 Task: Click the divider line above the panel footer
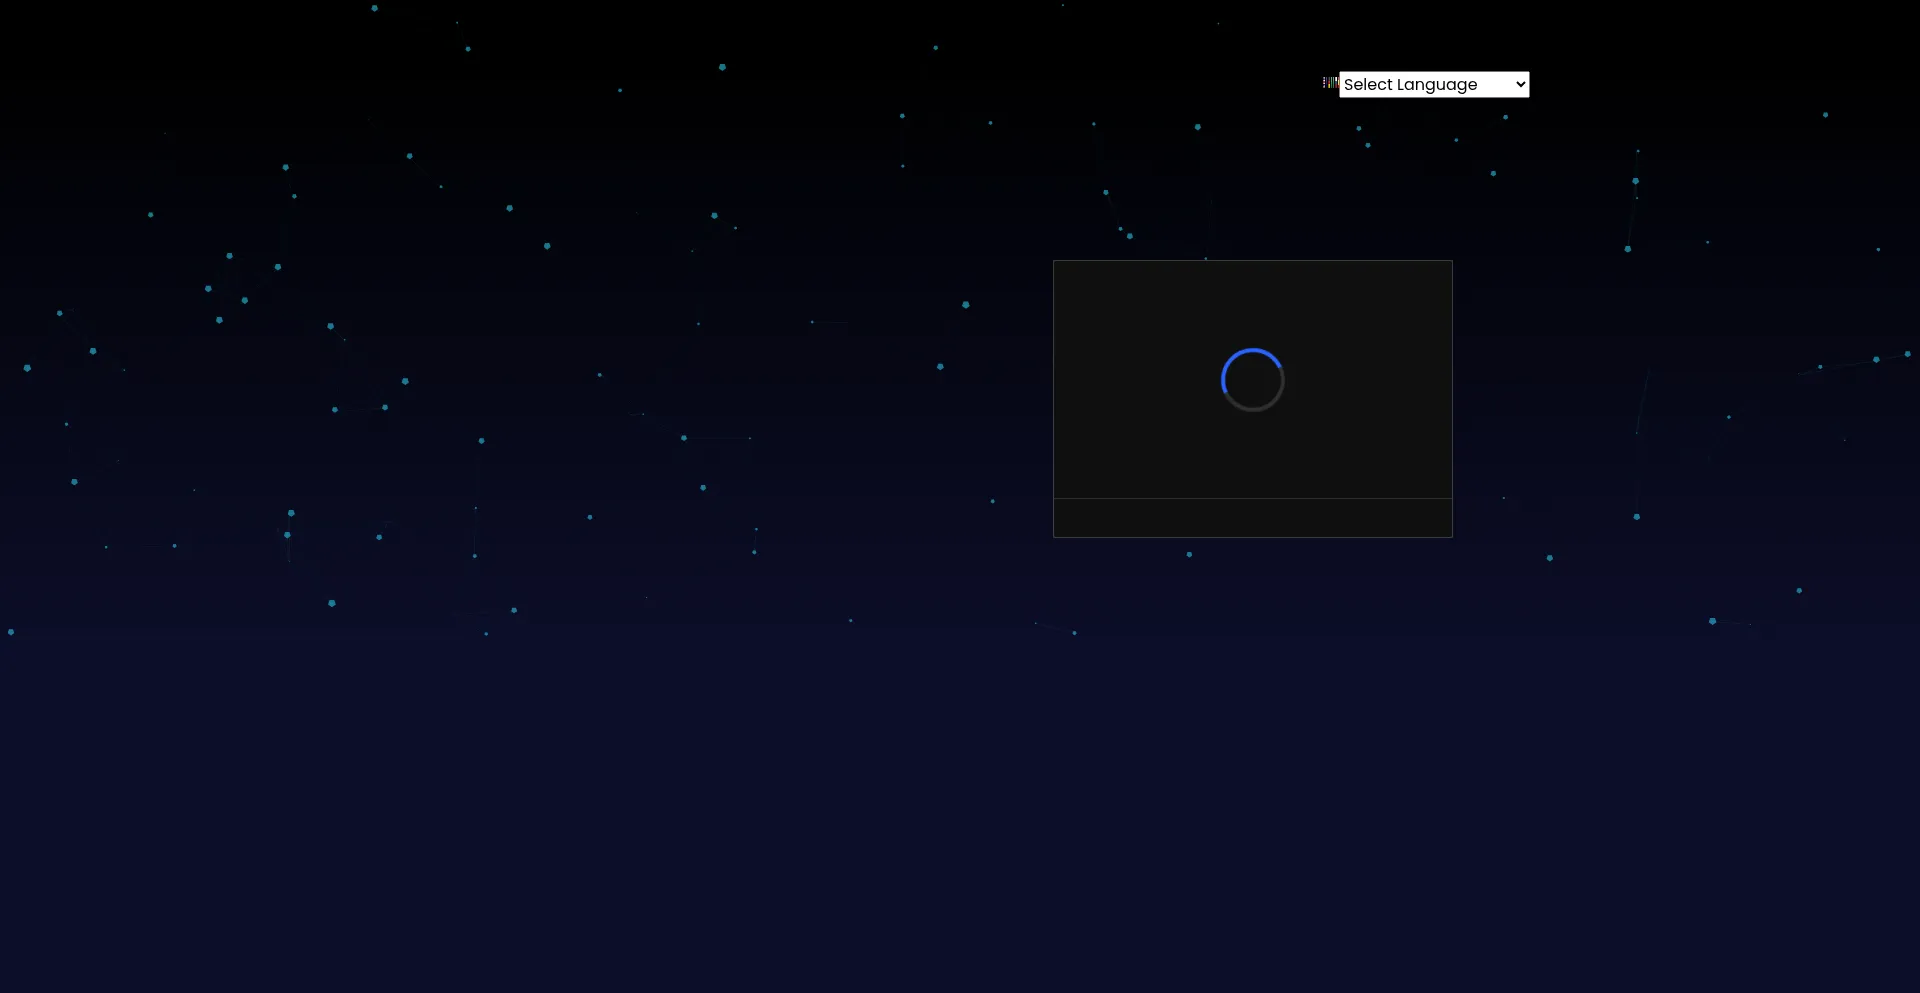1252,498
